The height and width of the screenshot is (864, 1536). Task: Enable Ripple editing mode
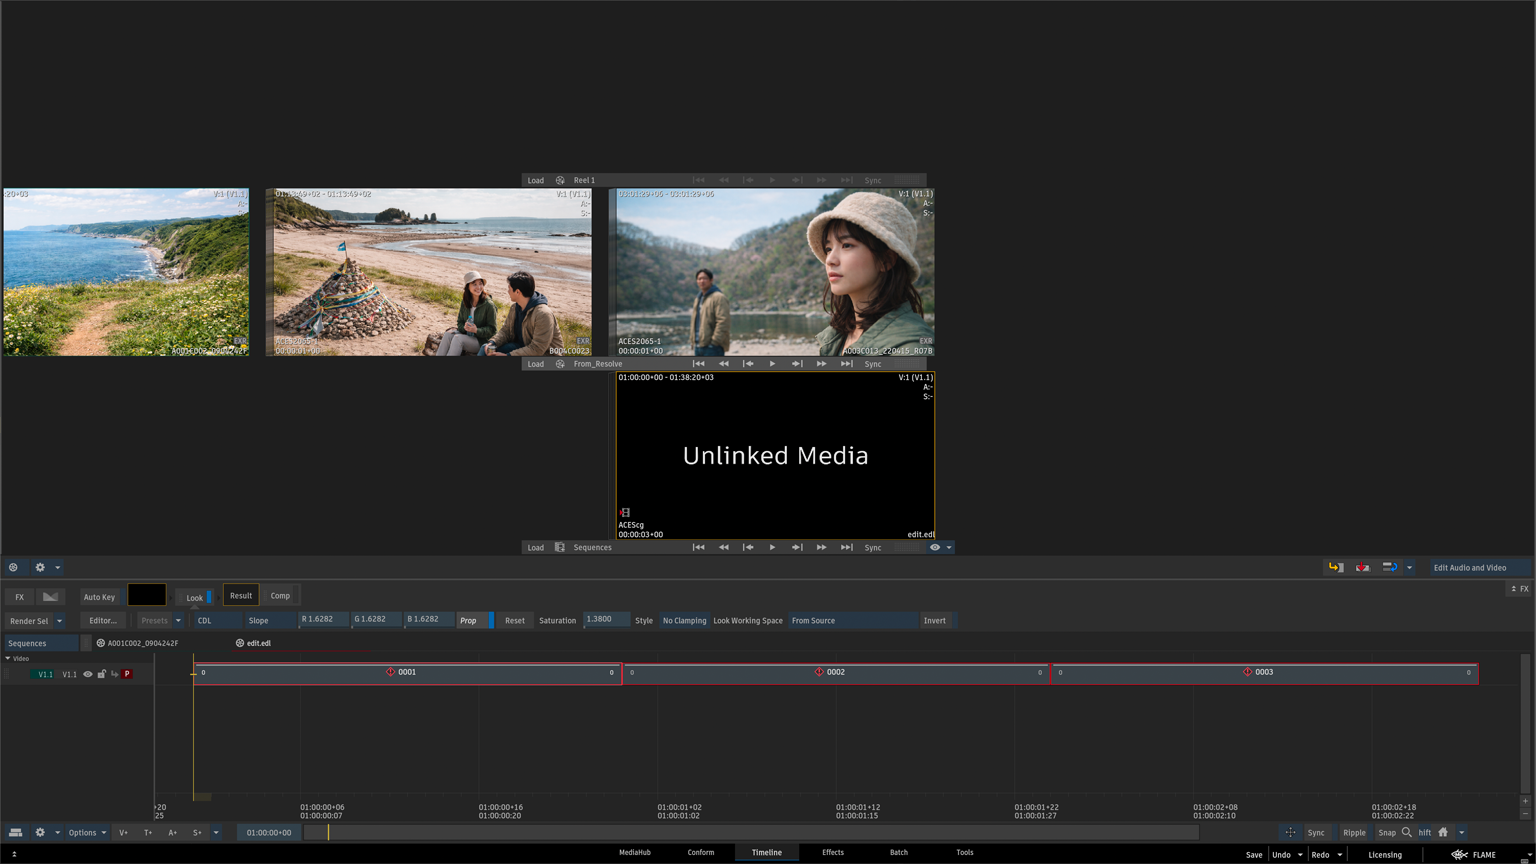tap(1354, 832)
